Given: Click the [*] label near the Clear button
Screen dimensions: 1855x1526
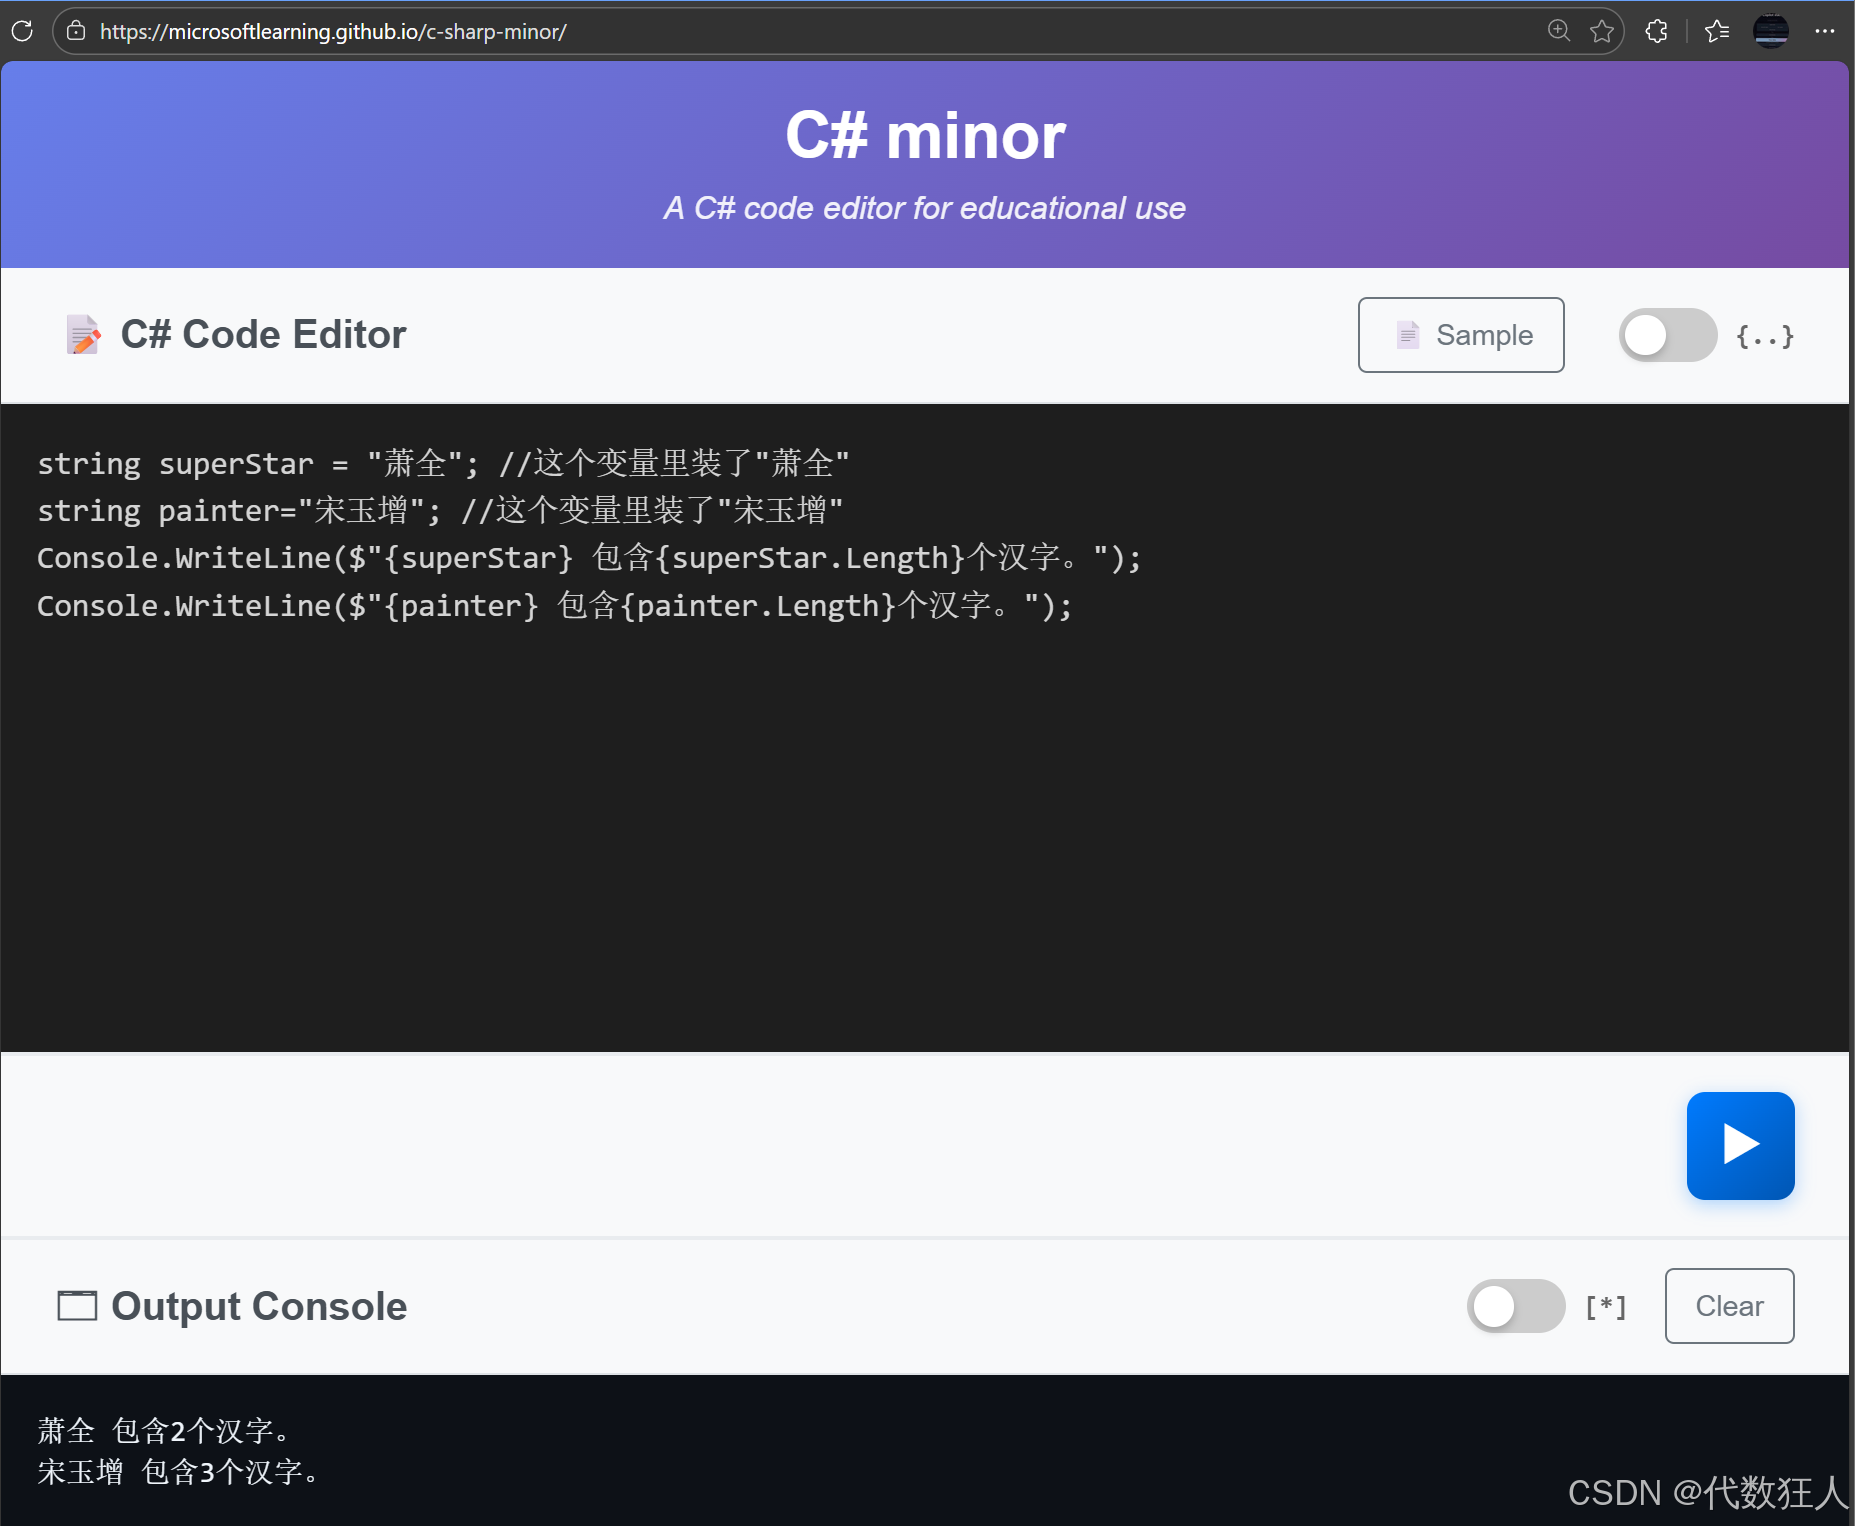Looking at the screenshot, I should click(x=1605, y=1306).
